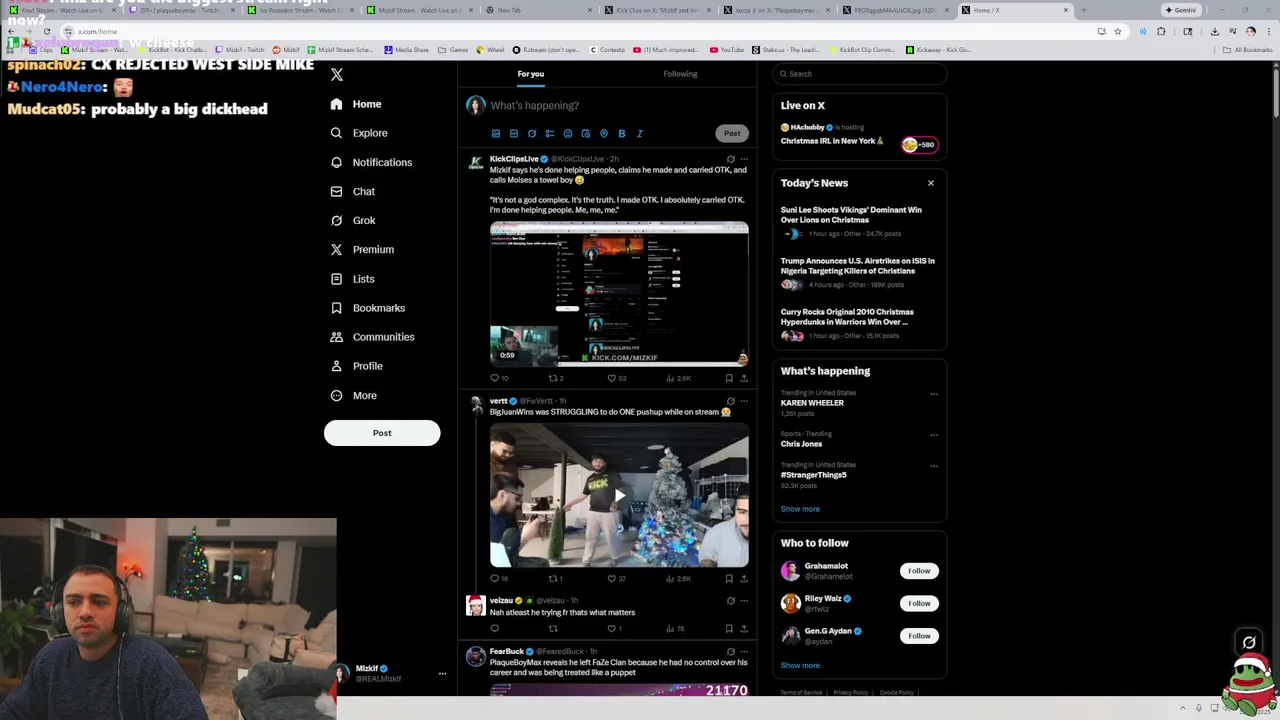Show more under Who to follow

click(x=800, y=665)
